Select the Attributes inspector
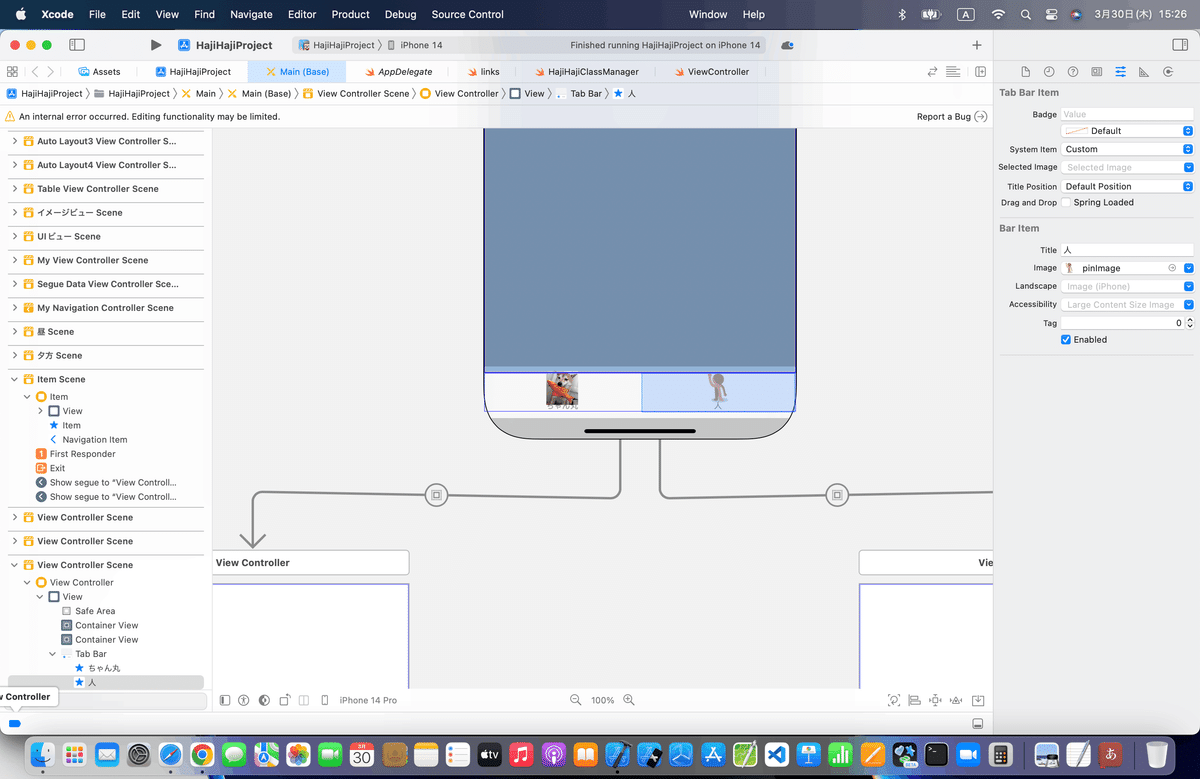The image size is (1200, 779). (x=1120, y=72)
